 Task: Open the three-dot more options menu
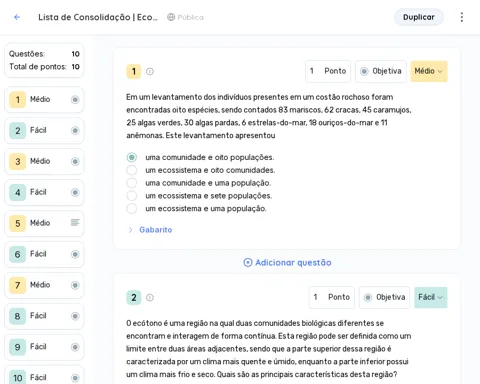(462, 17)
